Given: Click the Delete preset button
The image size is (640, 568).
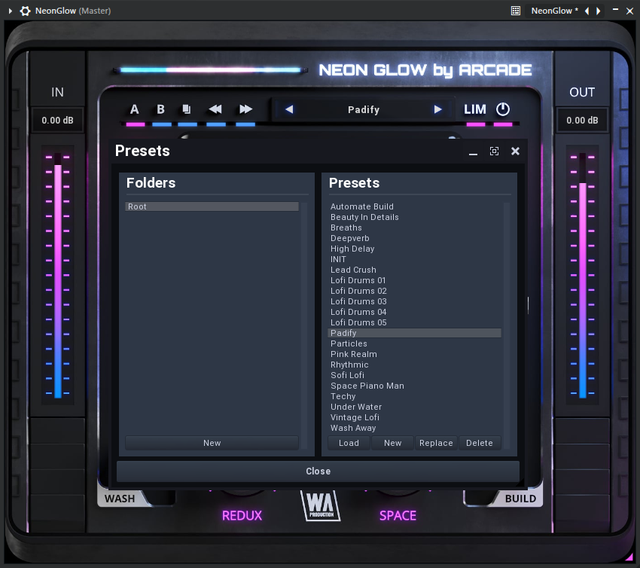Looking at the screenshot, I should (479, 443).
